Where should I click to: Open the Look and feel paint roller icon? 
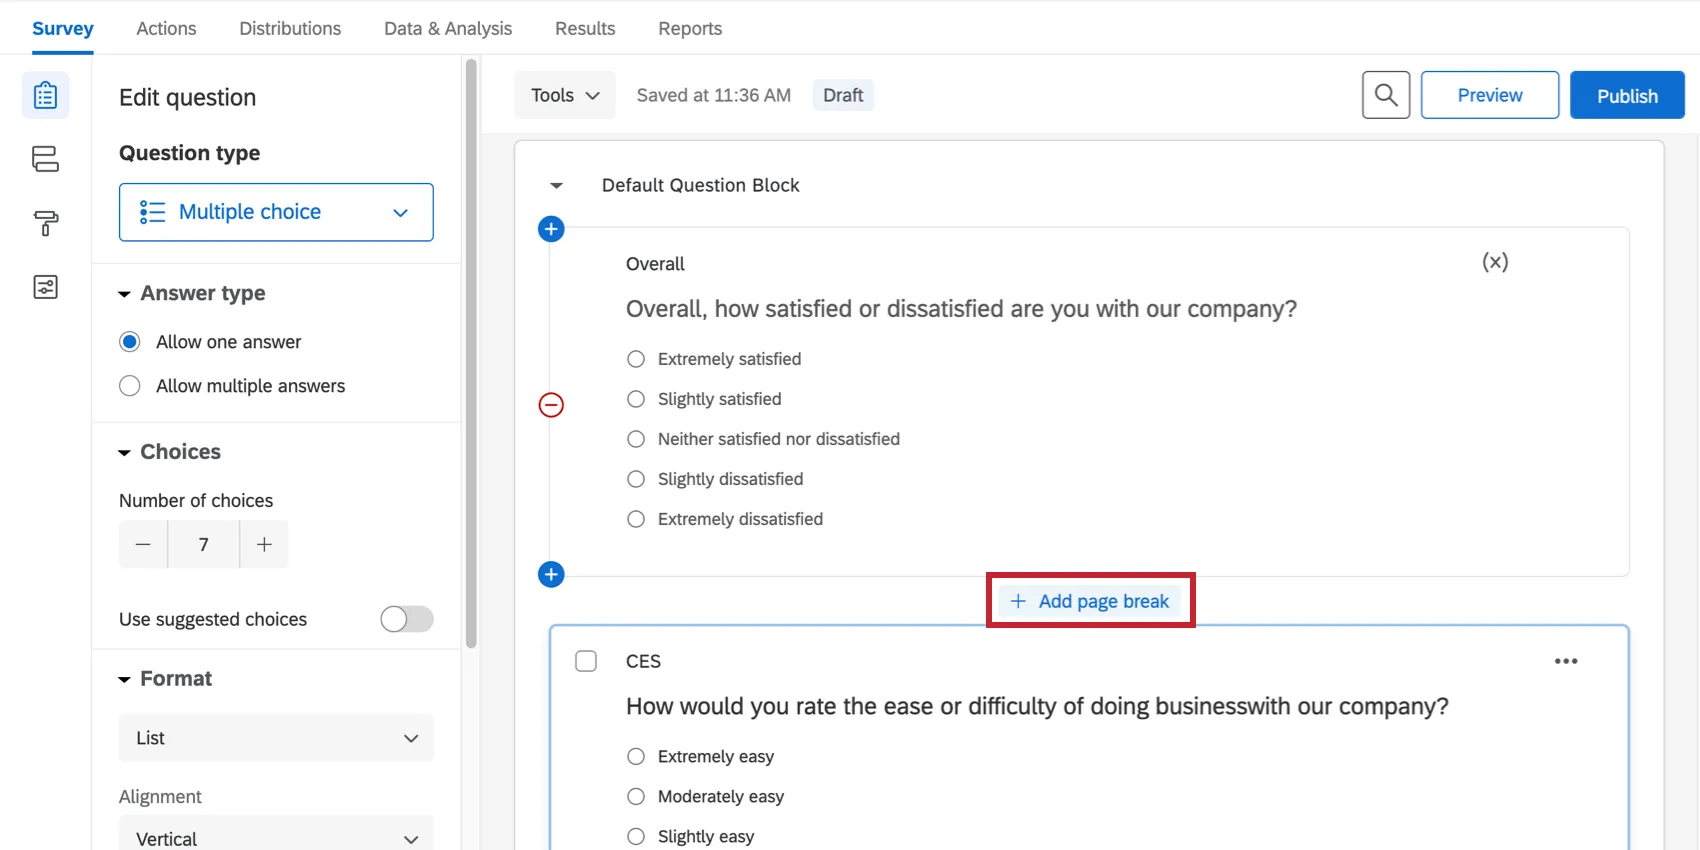(x=45, y=223)
